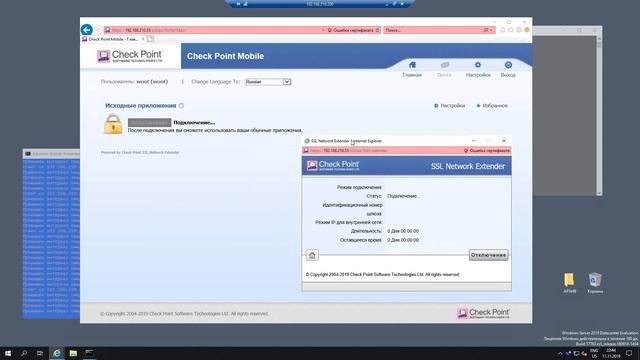640x360 pixels.
Task: Click the grayed Подключение button beside the padlock
Action: 149,122
